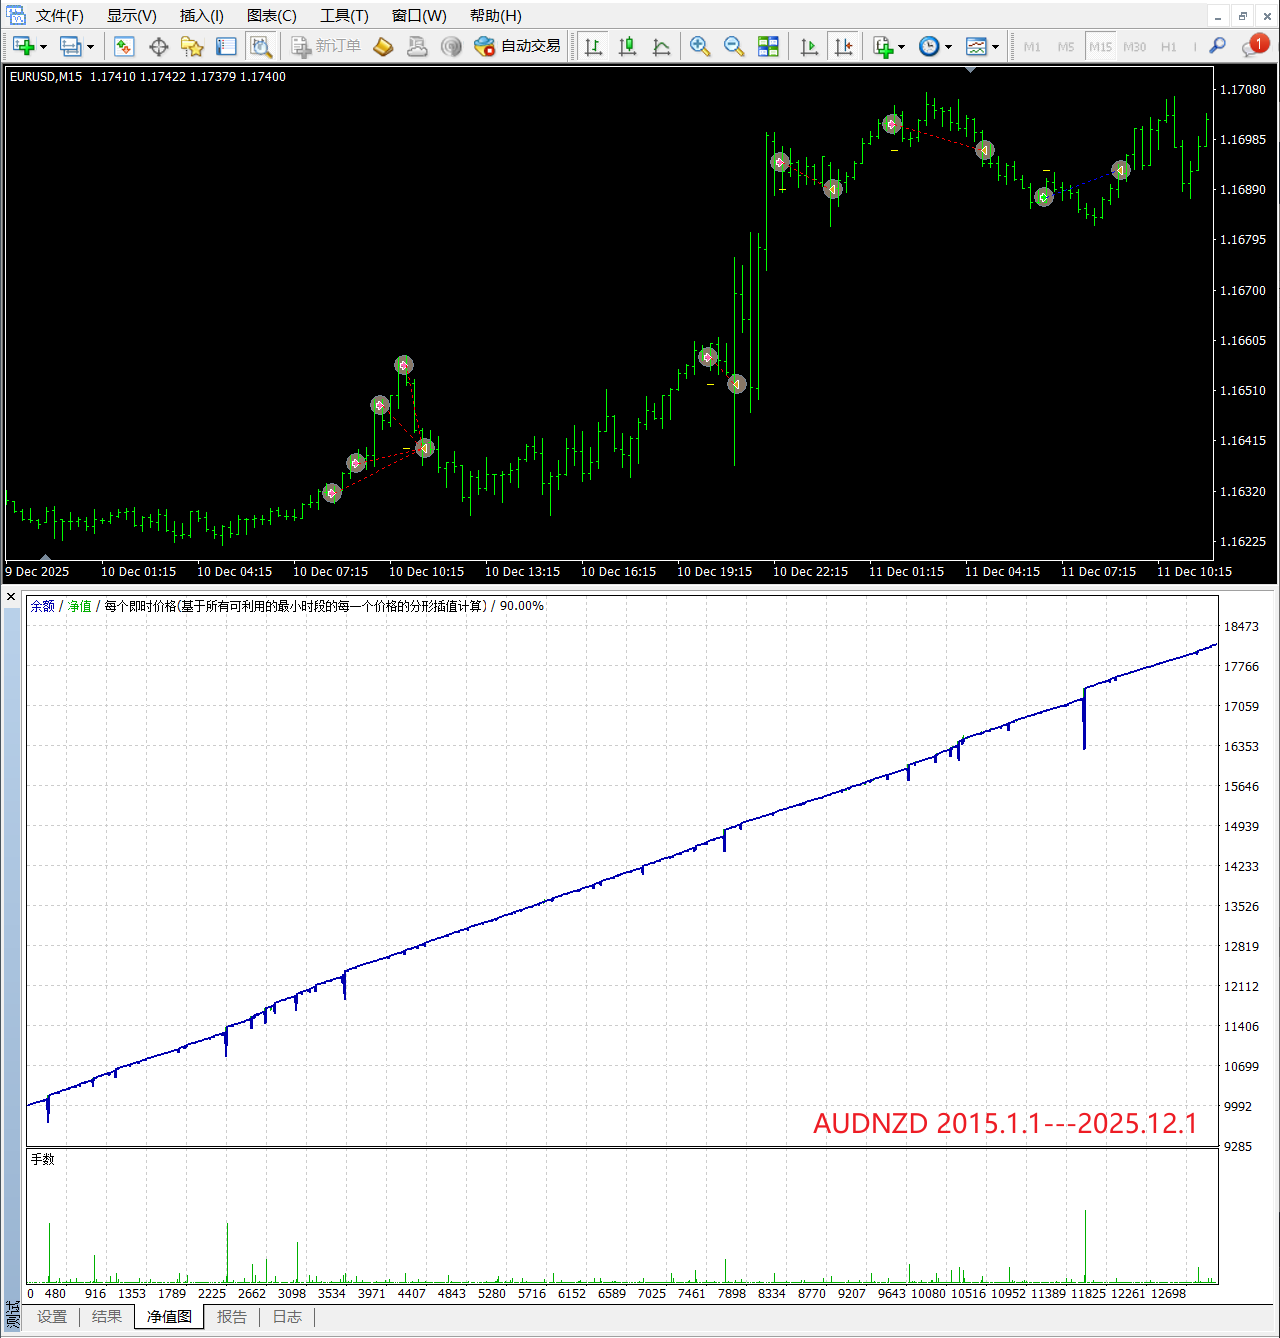Screen dimensions: 1280x1338
Task: Toggle the chart shift button
Action: [843, 47]
